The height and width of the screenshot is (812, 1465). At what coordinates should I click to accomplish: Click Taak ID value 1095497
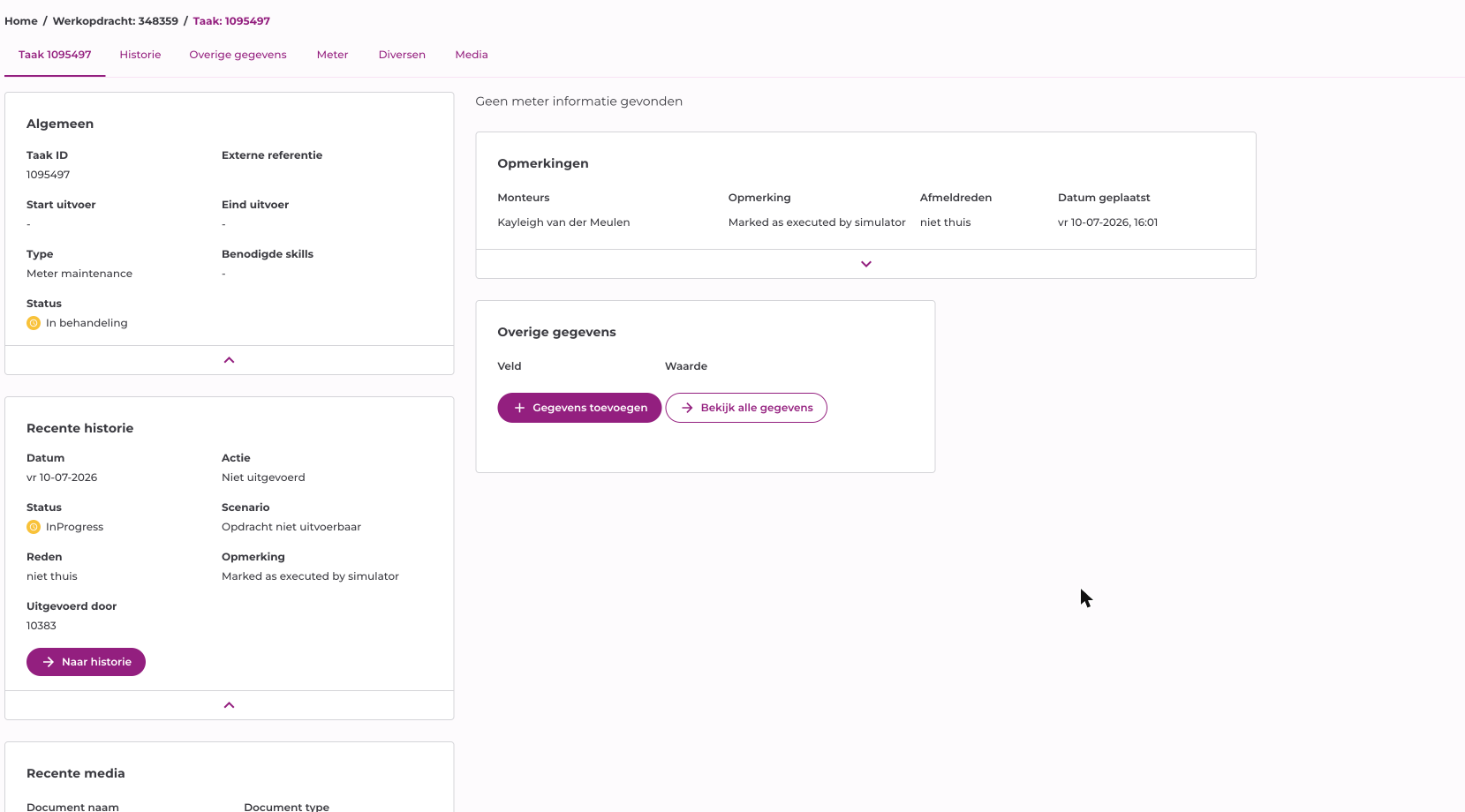(x=48, y=174)
